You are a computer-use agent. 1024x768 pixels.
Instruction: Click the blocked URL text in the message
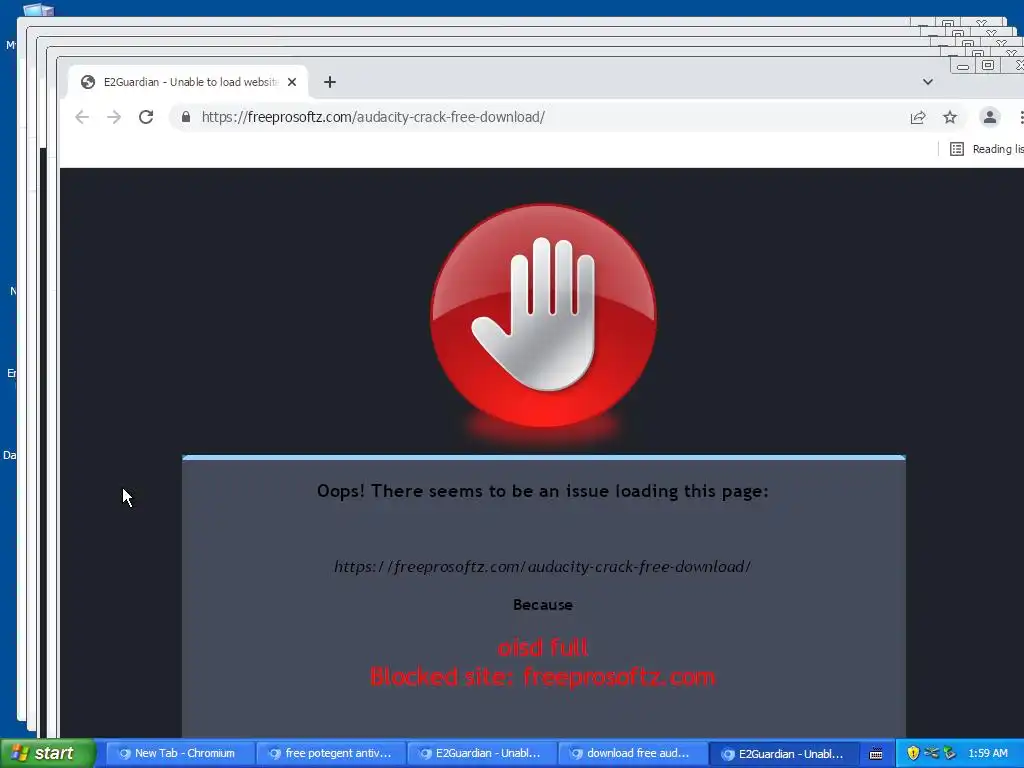543,567
